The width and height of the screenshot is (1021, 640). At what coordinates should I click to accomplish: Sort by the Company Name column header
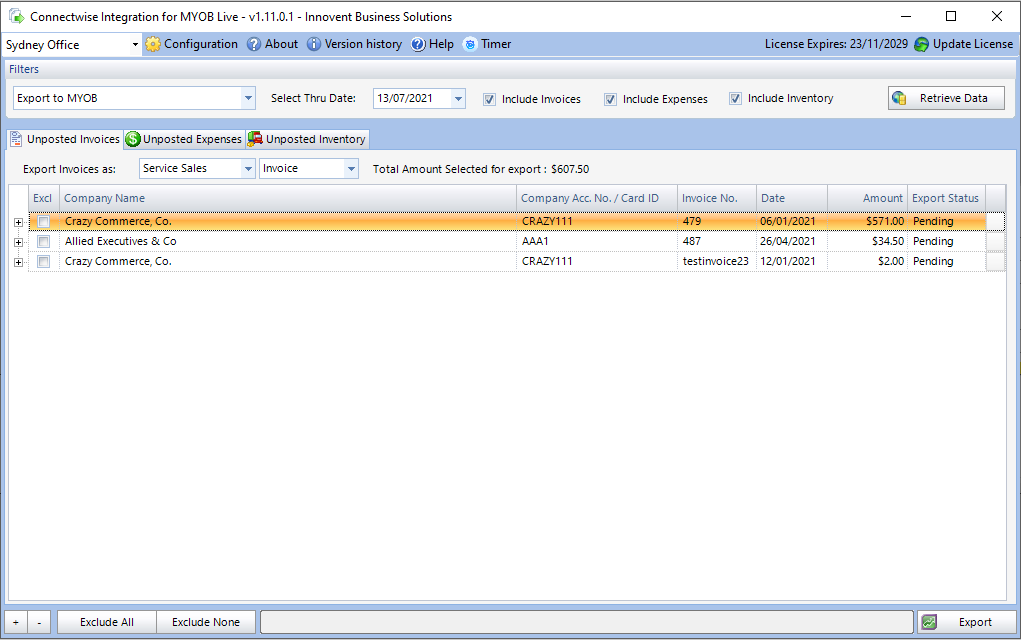[288, 199]
